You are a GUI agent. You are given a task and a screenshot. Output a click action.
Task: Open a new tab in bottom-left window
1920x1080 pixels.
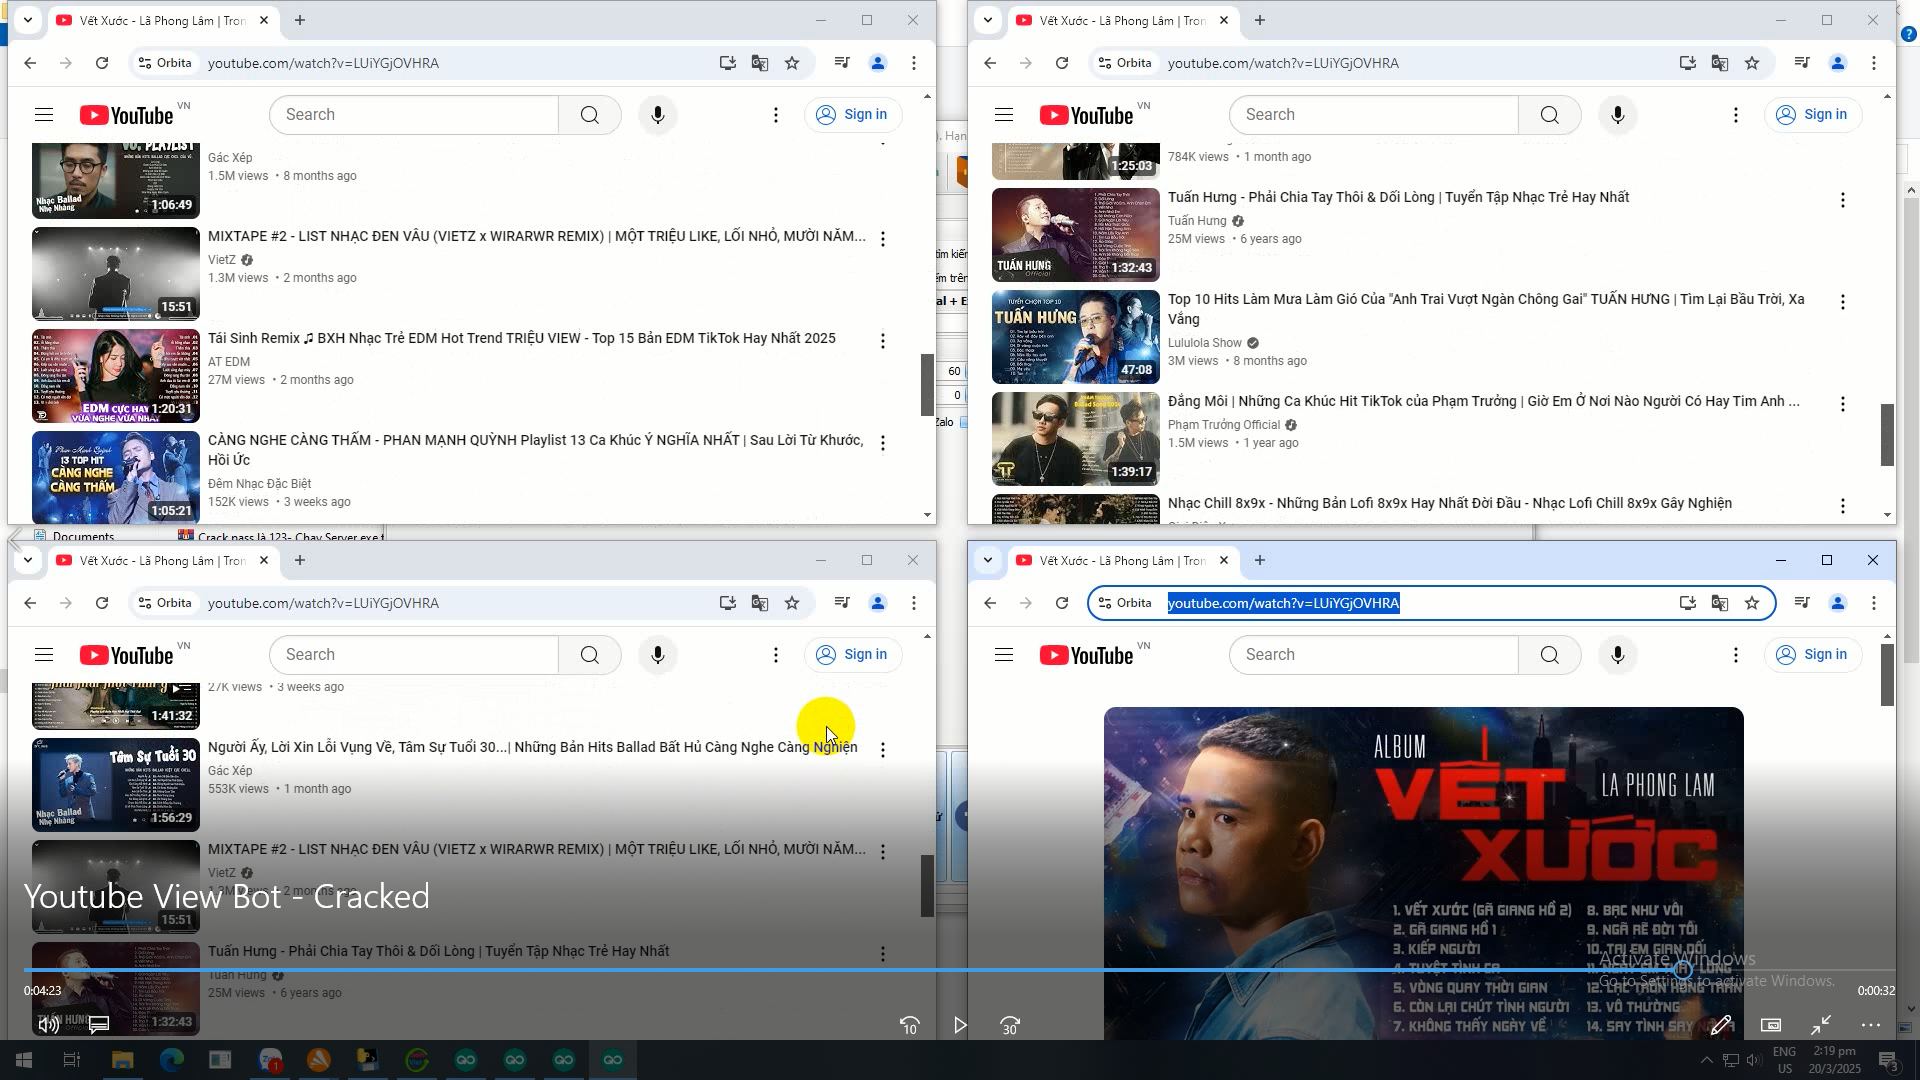point(300,560)
